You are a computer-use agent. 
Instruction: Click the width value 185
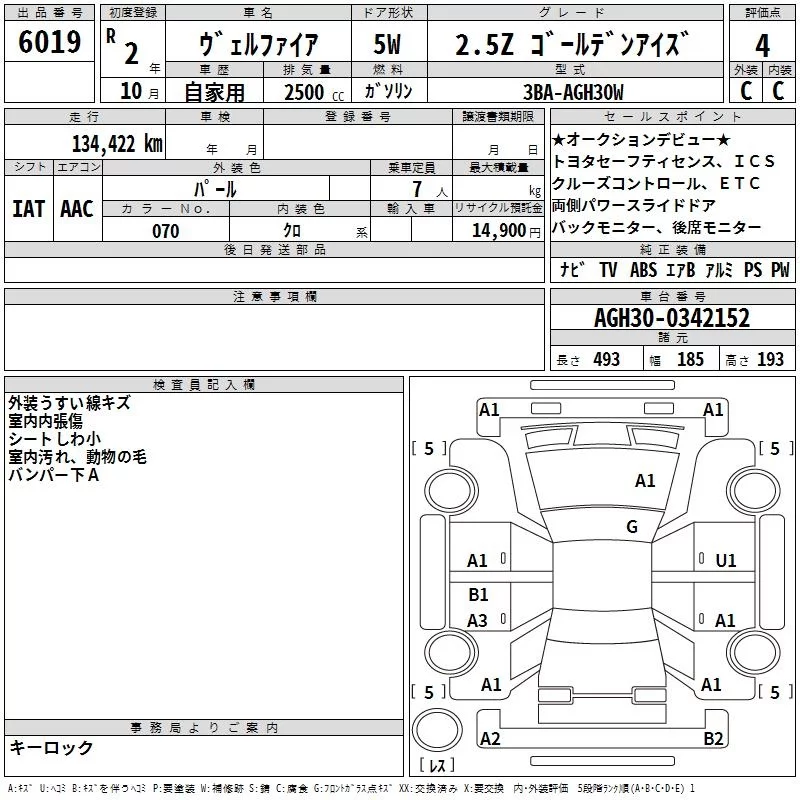pos(690,360)
